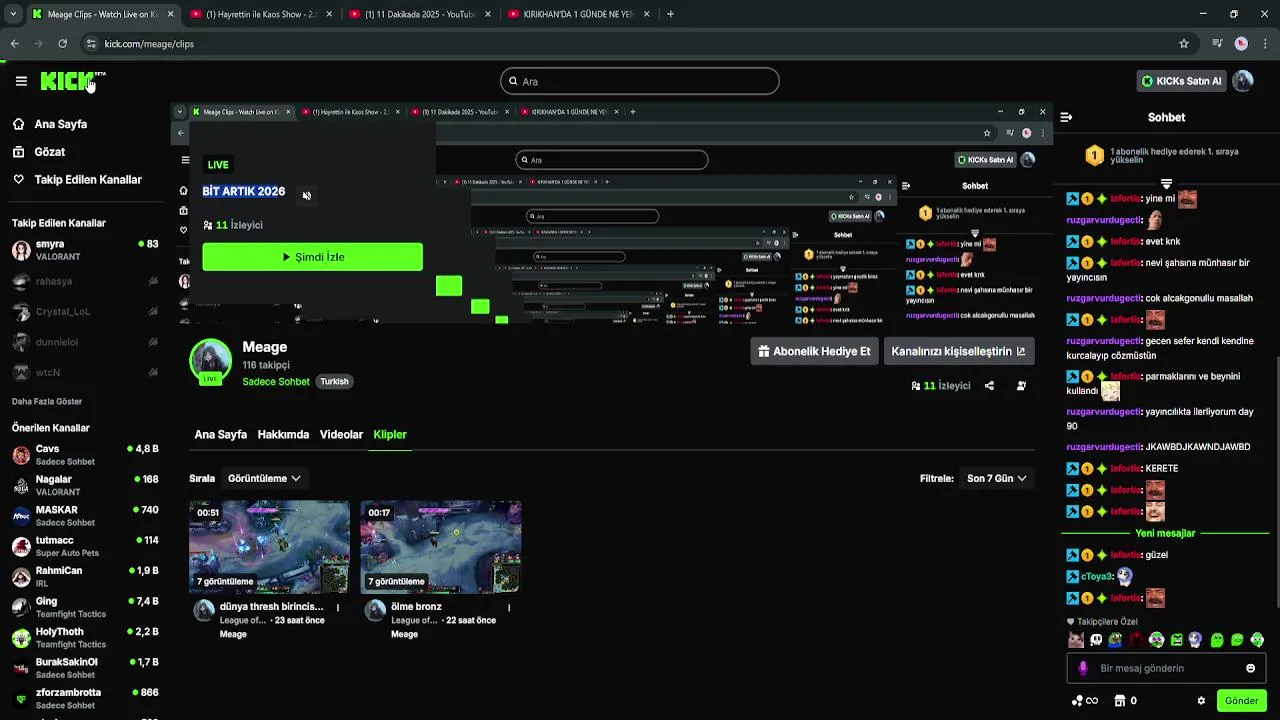Insert the angry green square emote
Screen dimensions: 1280x720
pos(1177,640)
